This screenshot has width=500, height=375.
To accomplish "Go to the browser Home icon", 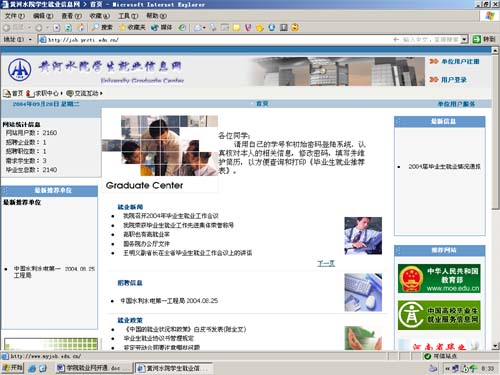I will coord(80,28).
